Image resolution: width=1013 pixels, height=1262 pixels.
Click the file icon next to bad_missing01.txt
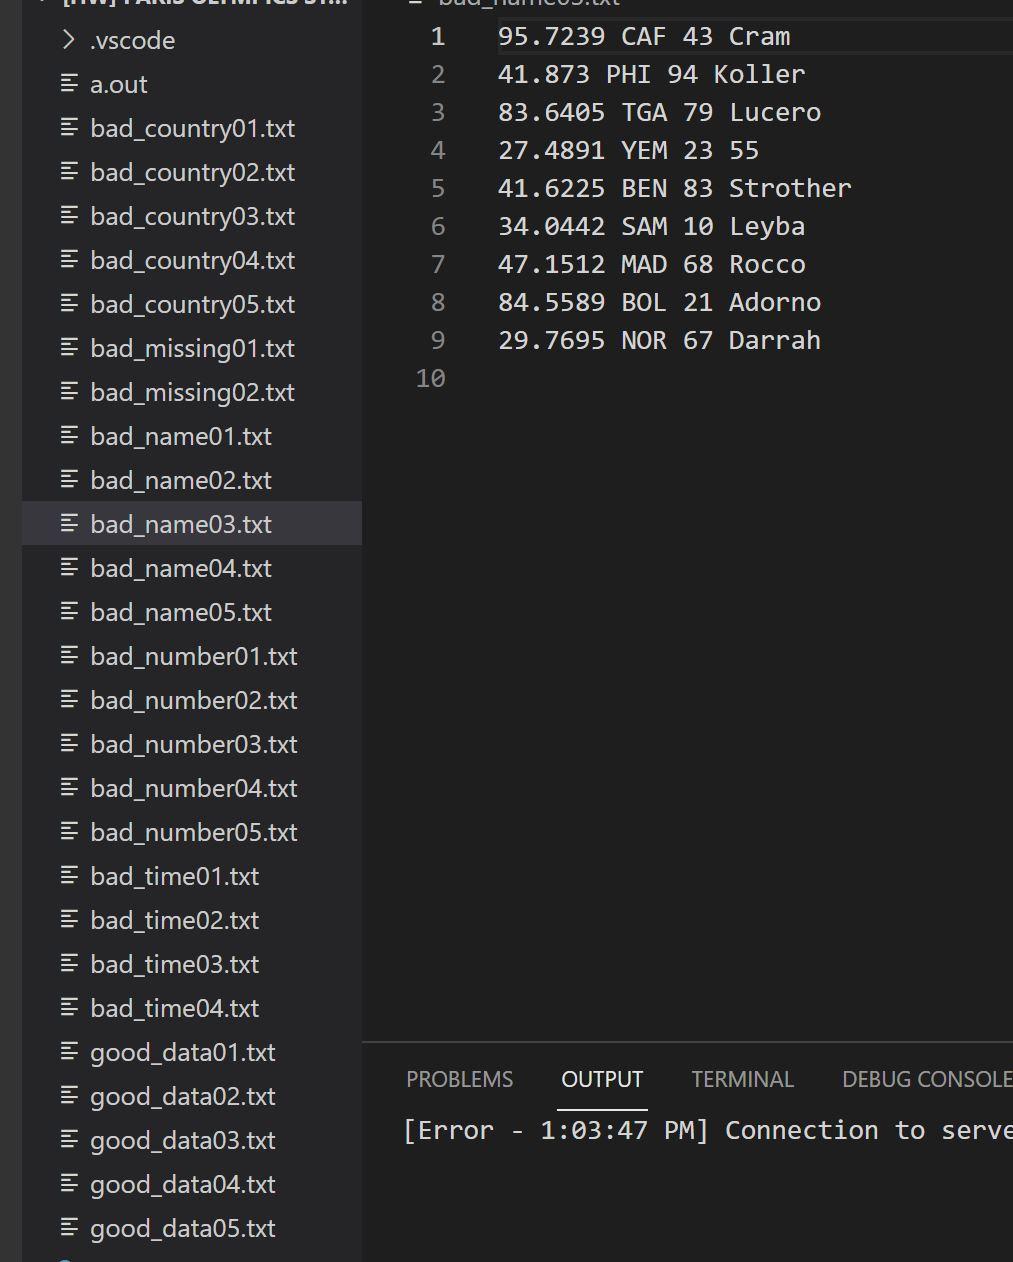(69, 348)
